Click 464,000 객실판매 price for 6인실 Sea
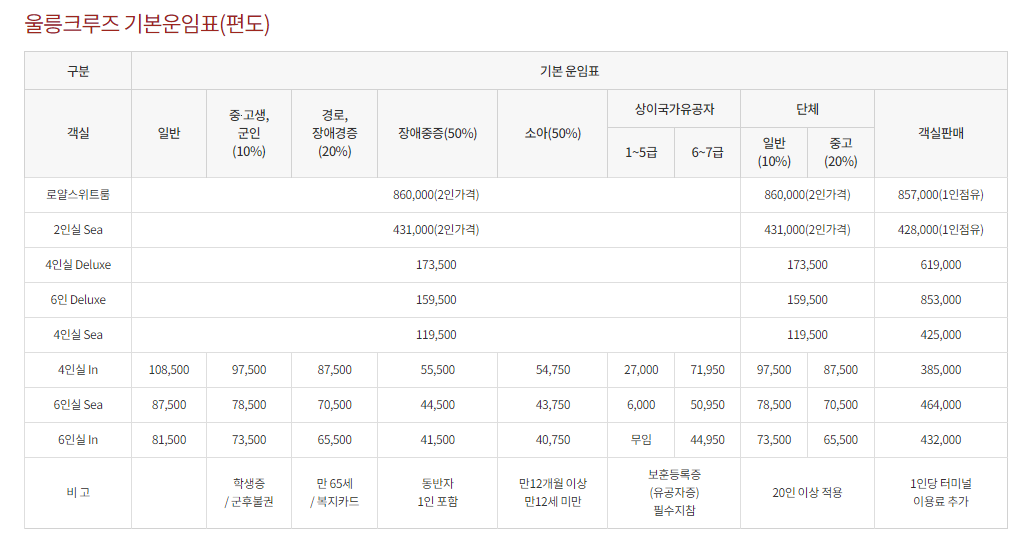This screenshot has height=542, width=1022. pyautogui.click(x=941, y=405)
